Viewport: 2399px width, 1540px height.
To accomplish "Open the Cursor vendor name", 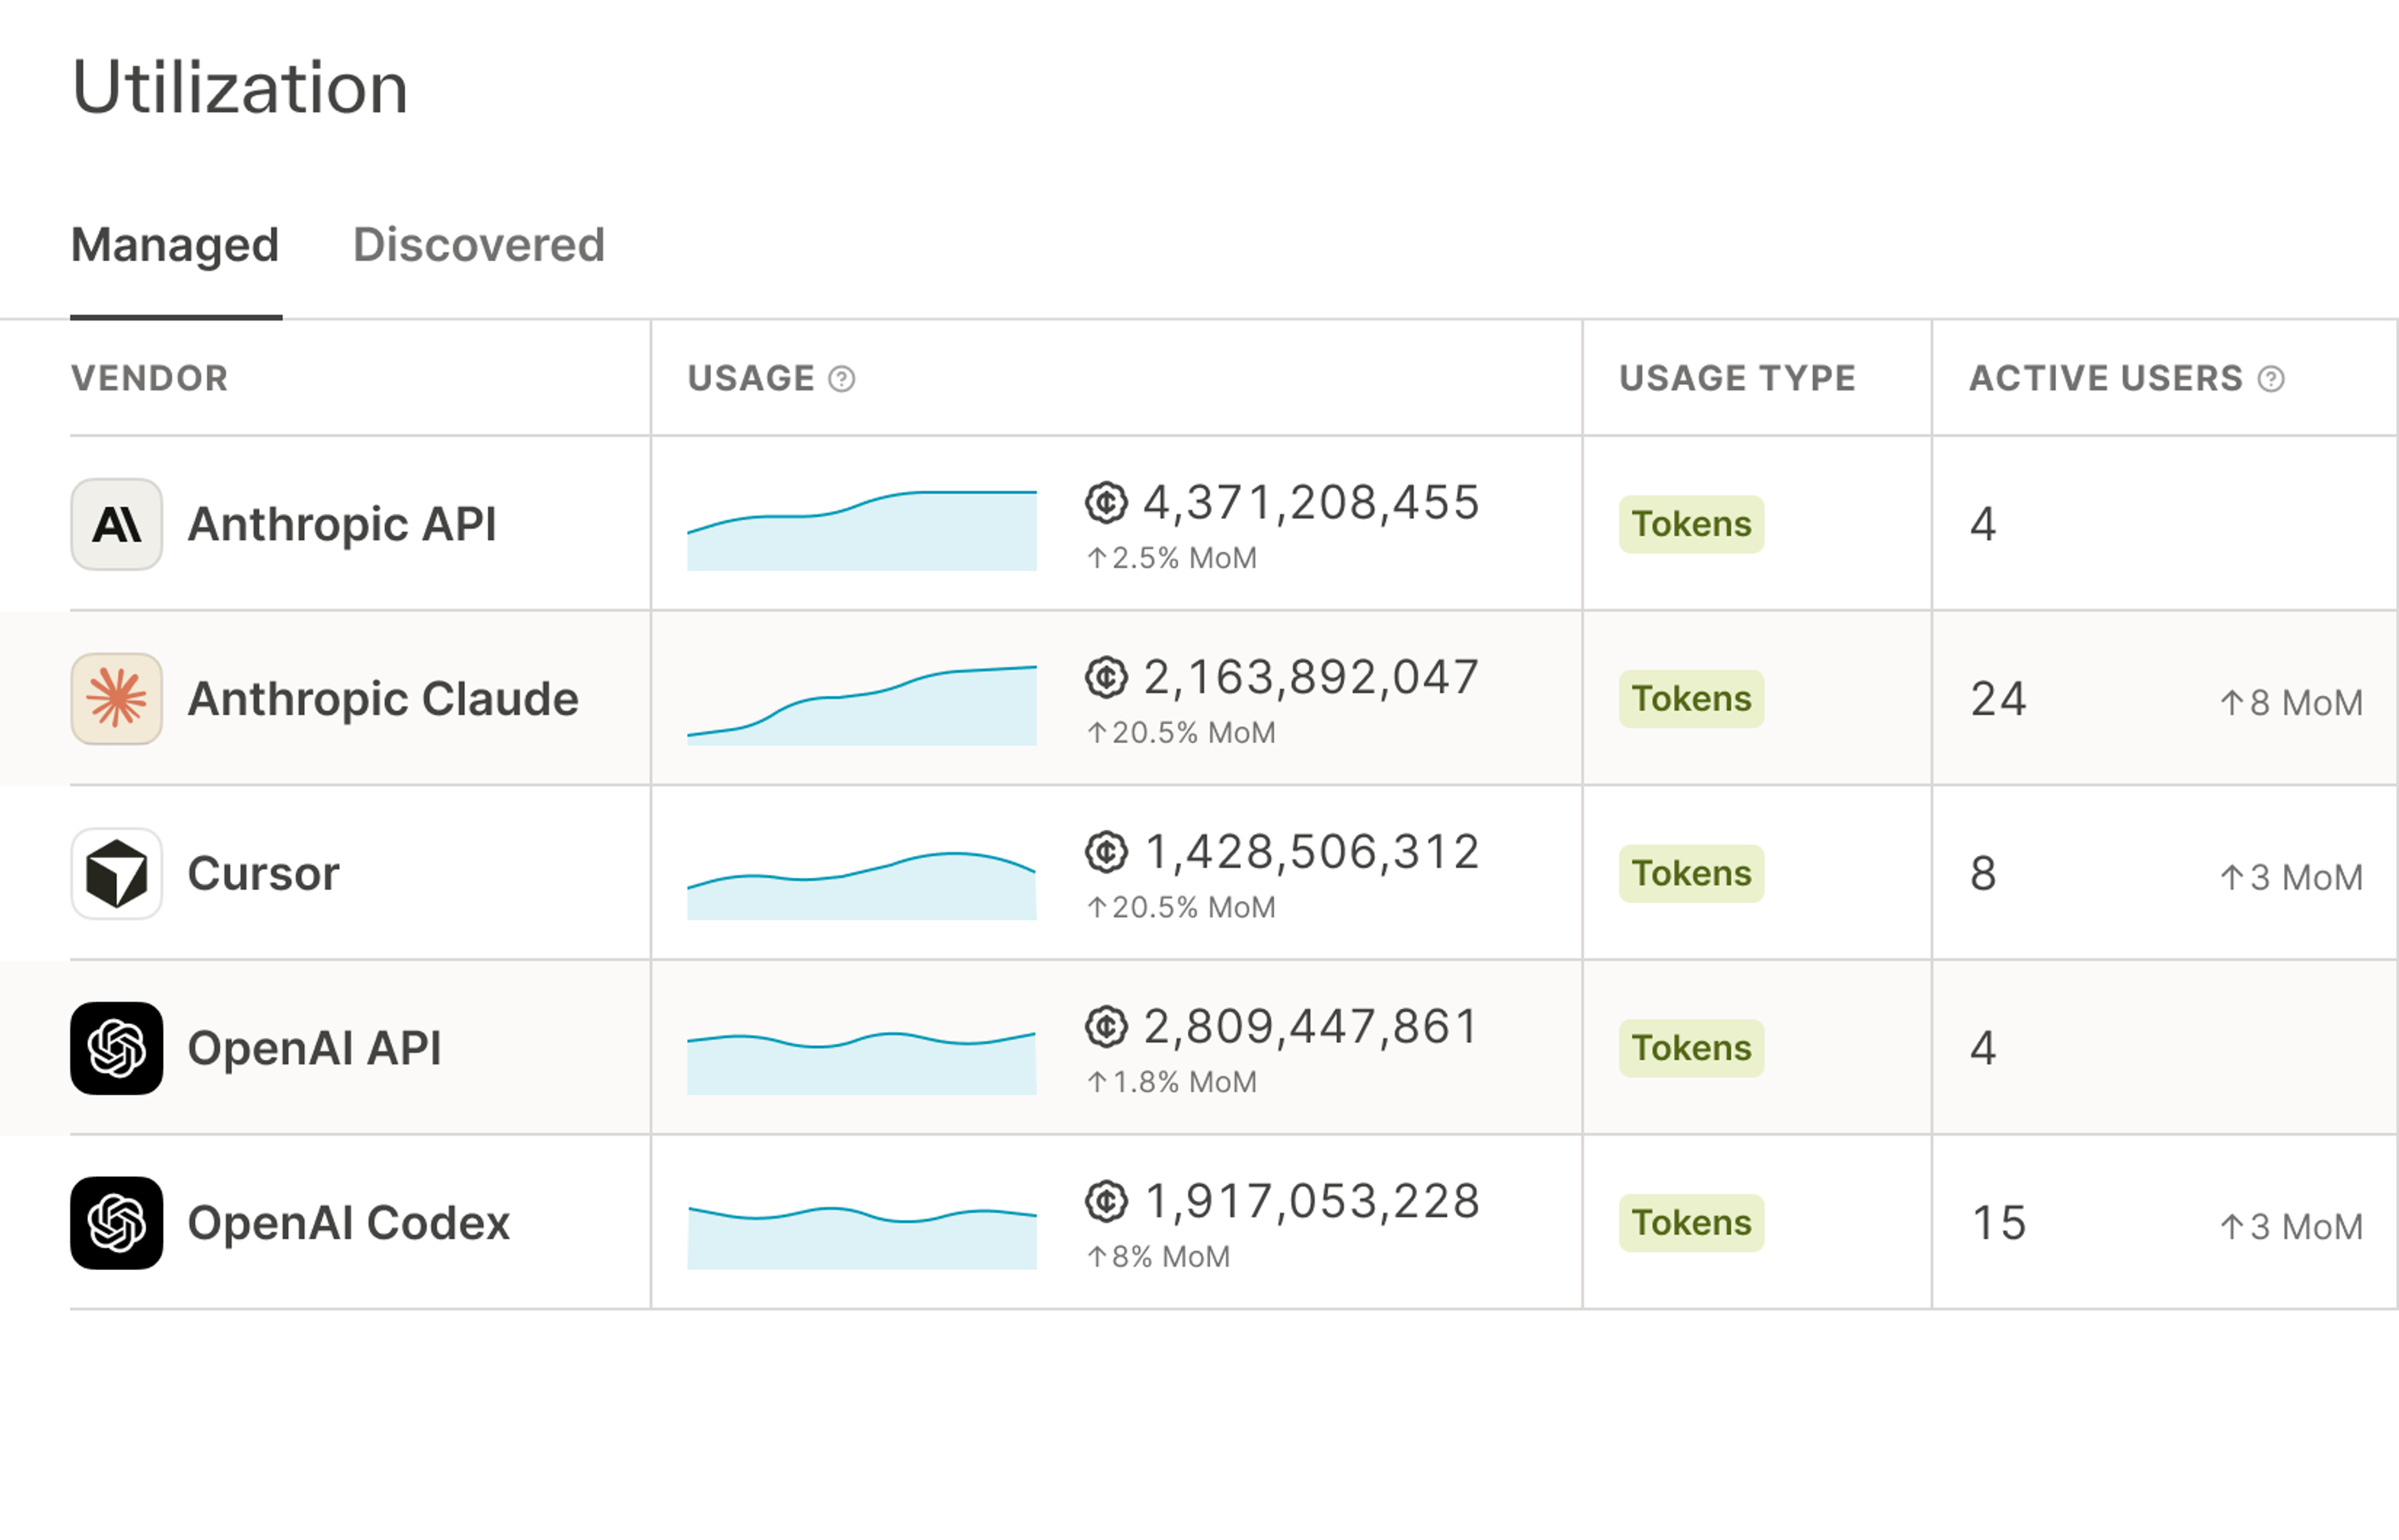I will (264, 874).
